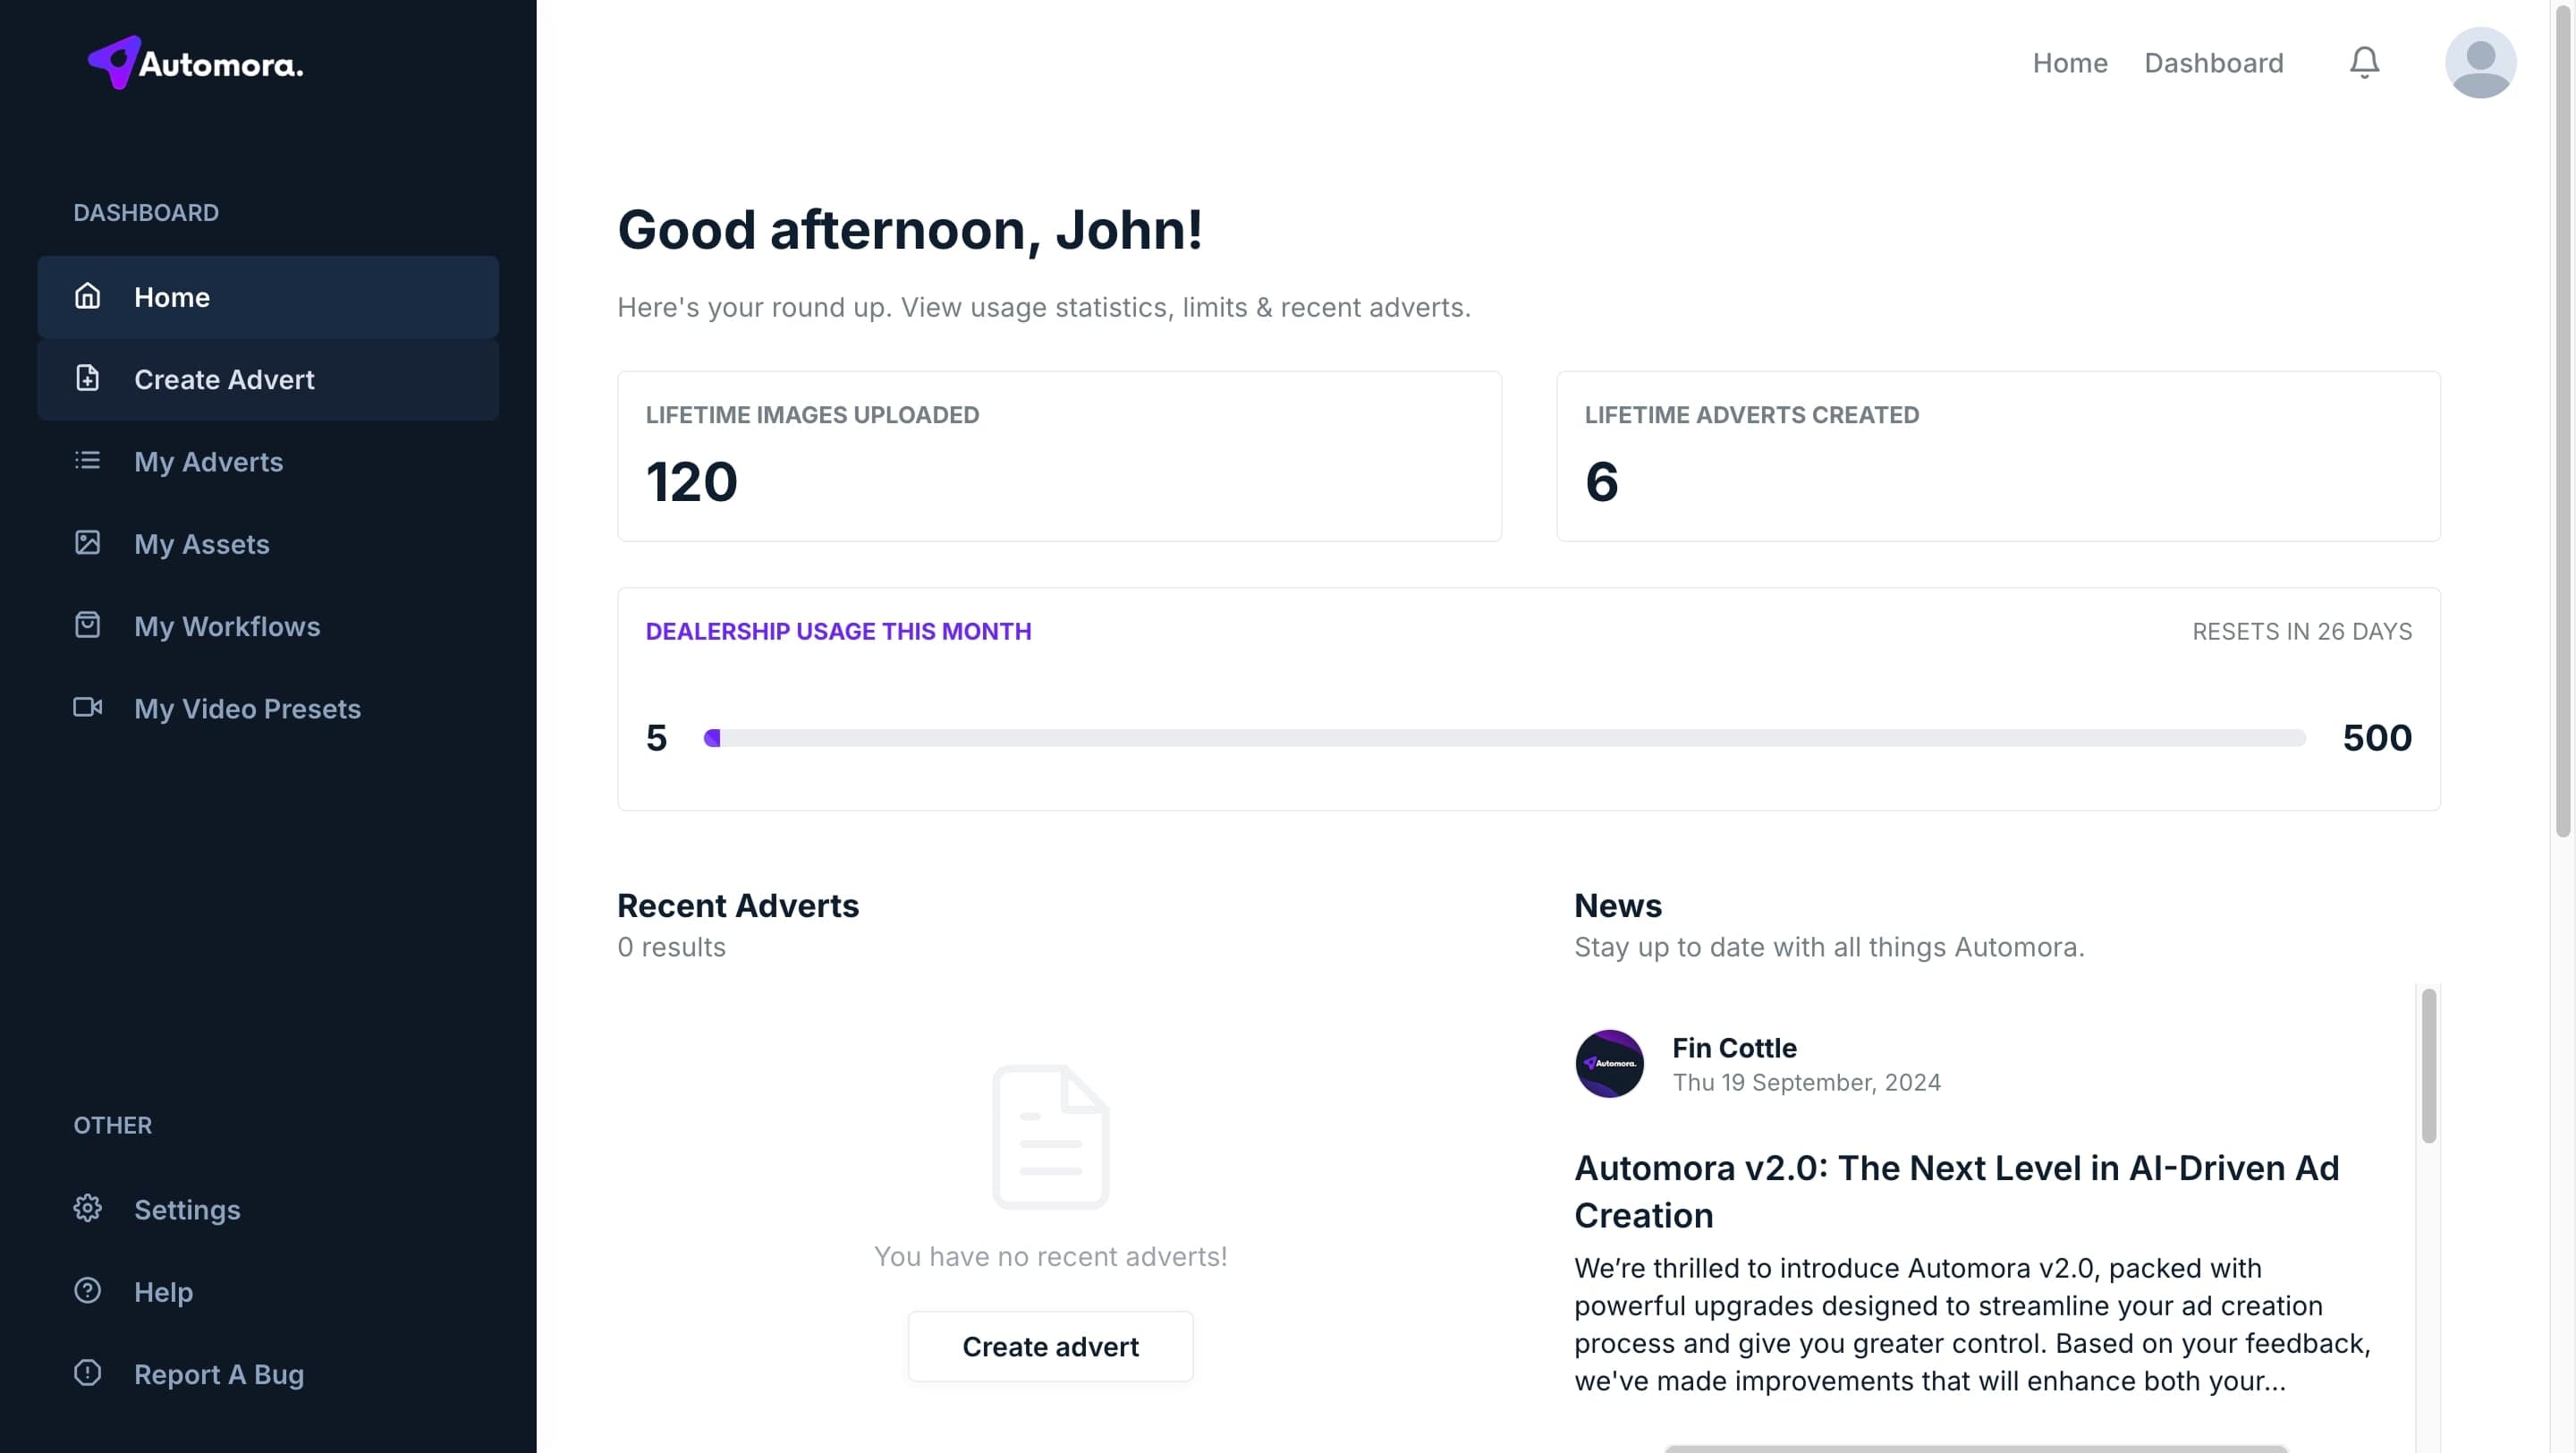Screen dimensions: 2576x1453
Task: Click the Report A Bug alert icon
Action: tap(88, 1372)
